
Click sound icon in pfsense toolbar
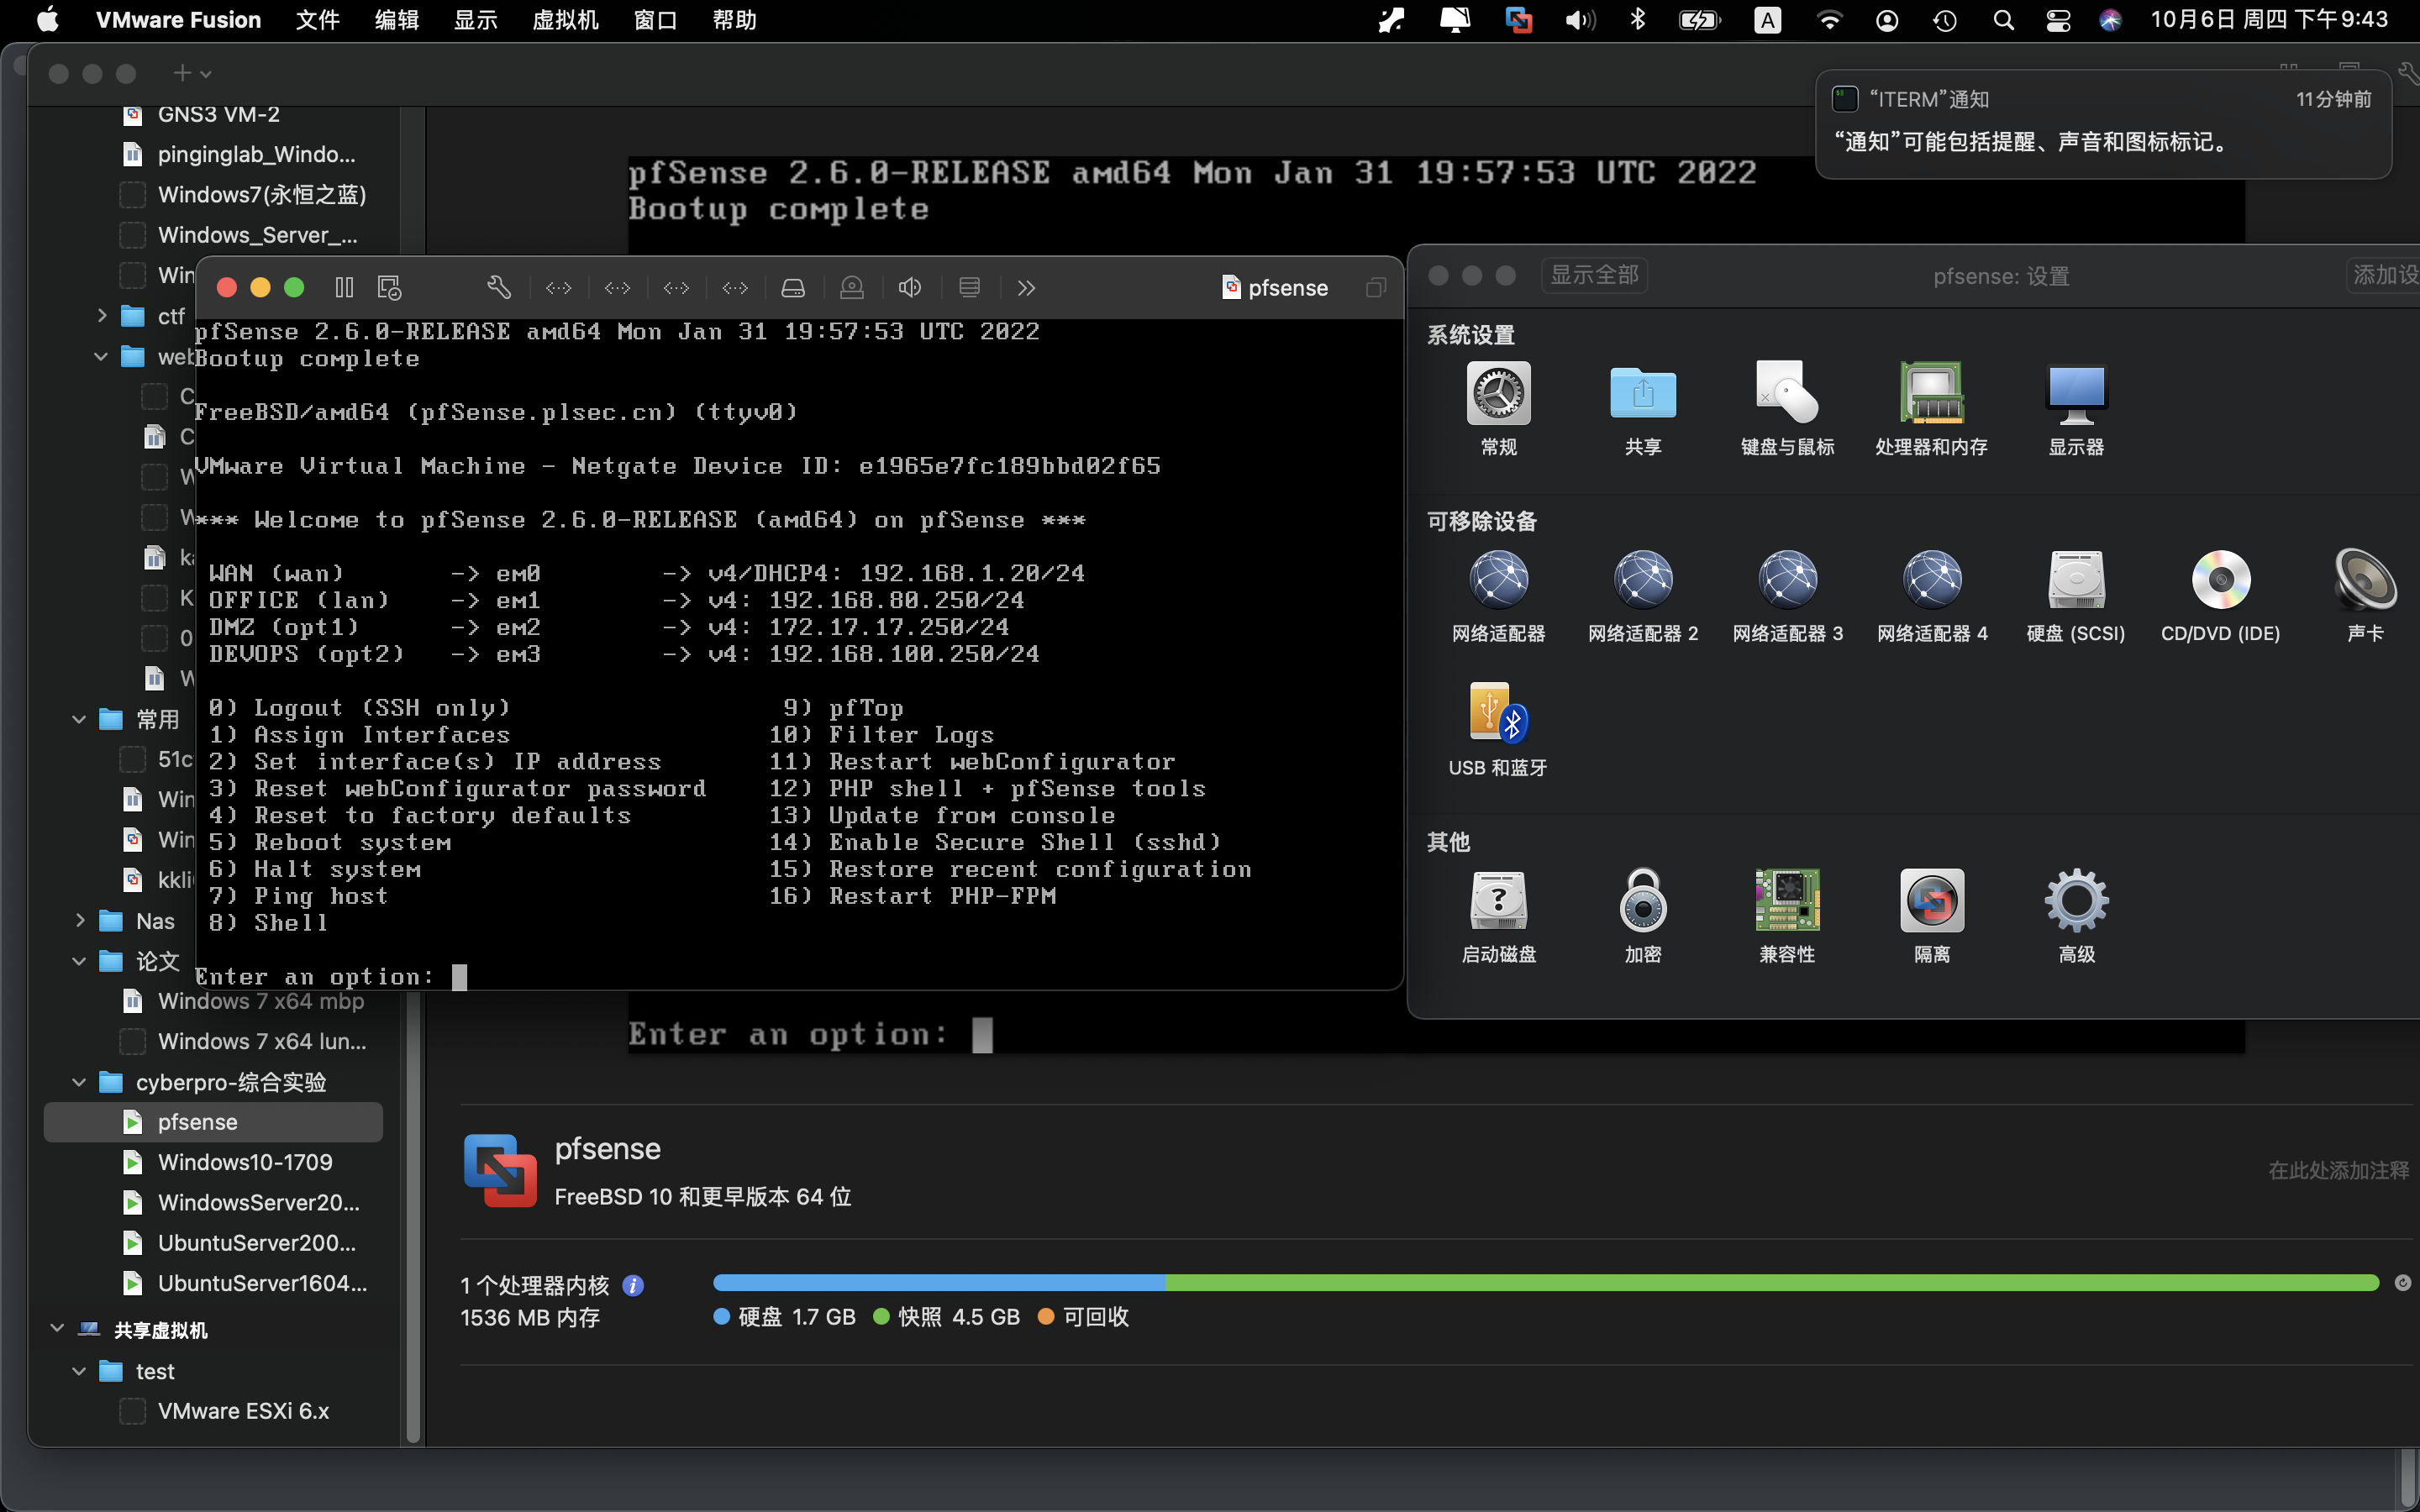pyautogui.click(x=910, y=288)
